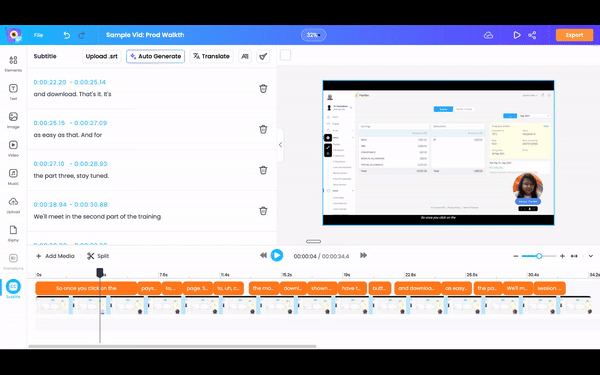Select the Text tool in the sidebar
This screenshot has height=375, width=600.
tap(13, 91)
